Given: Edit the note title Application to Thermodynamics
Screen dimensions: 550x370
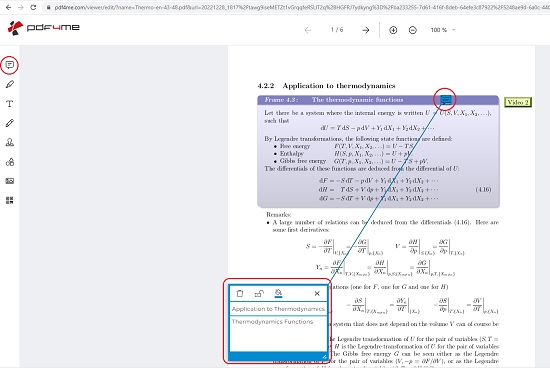Looking at the screenshot, I should 278,309.
